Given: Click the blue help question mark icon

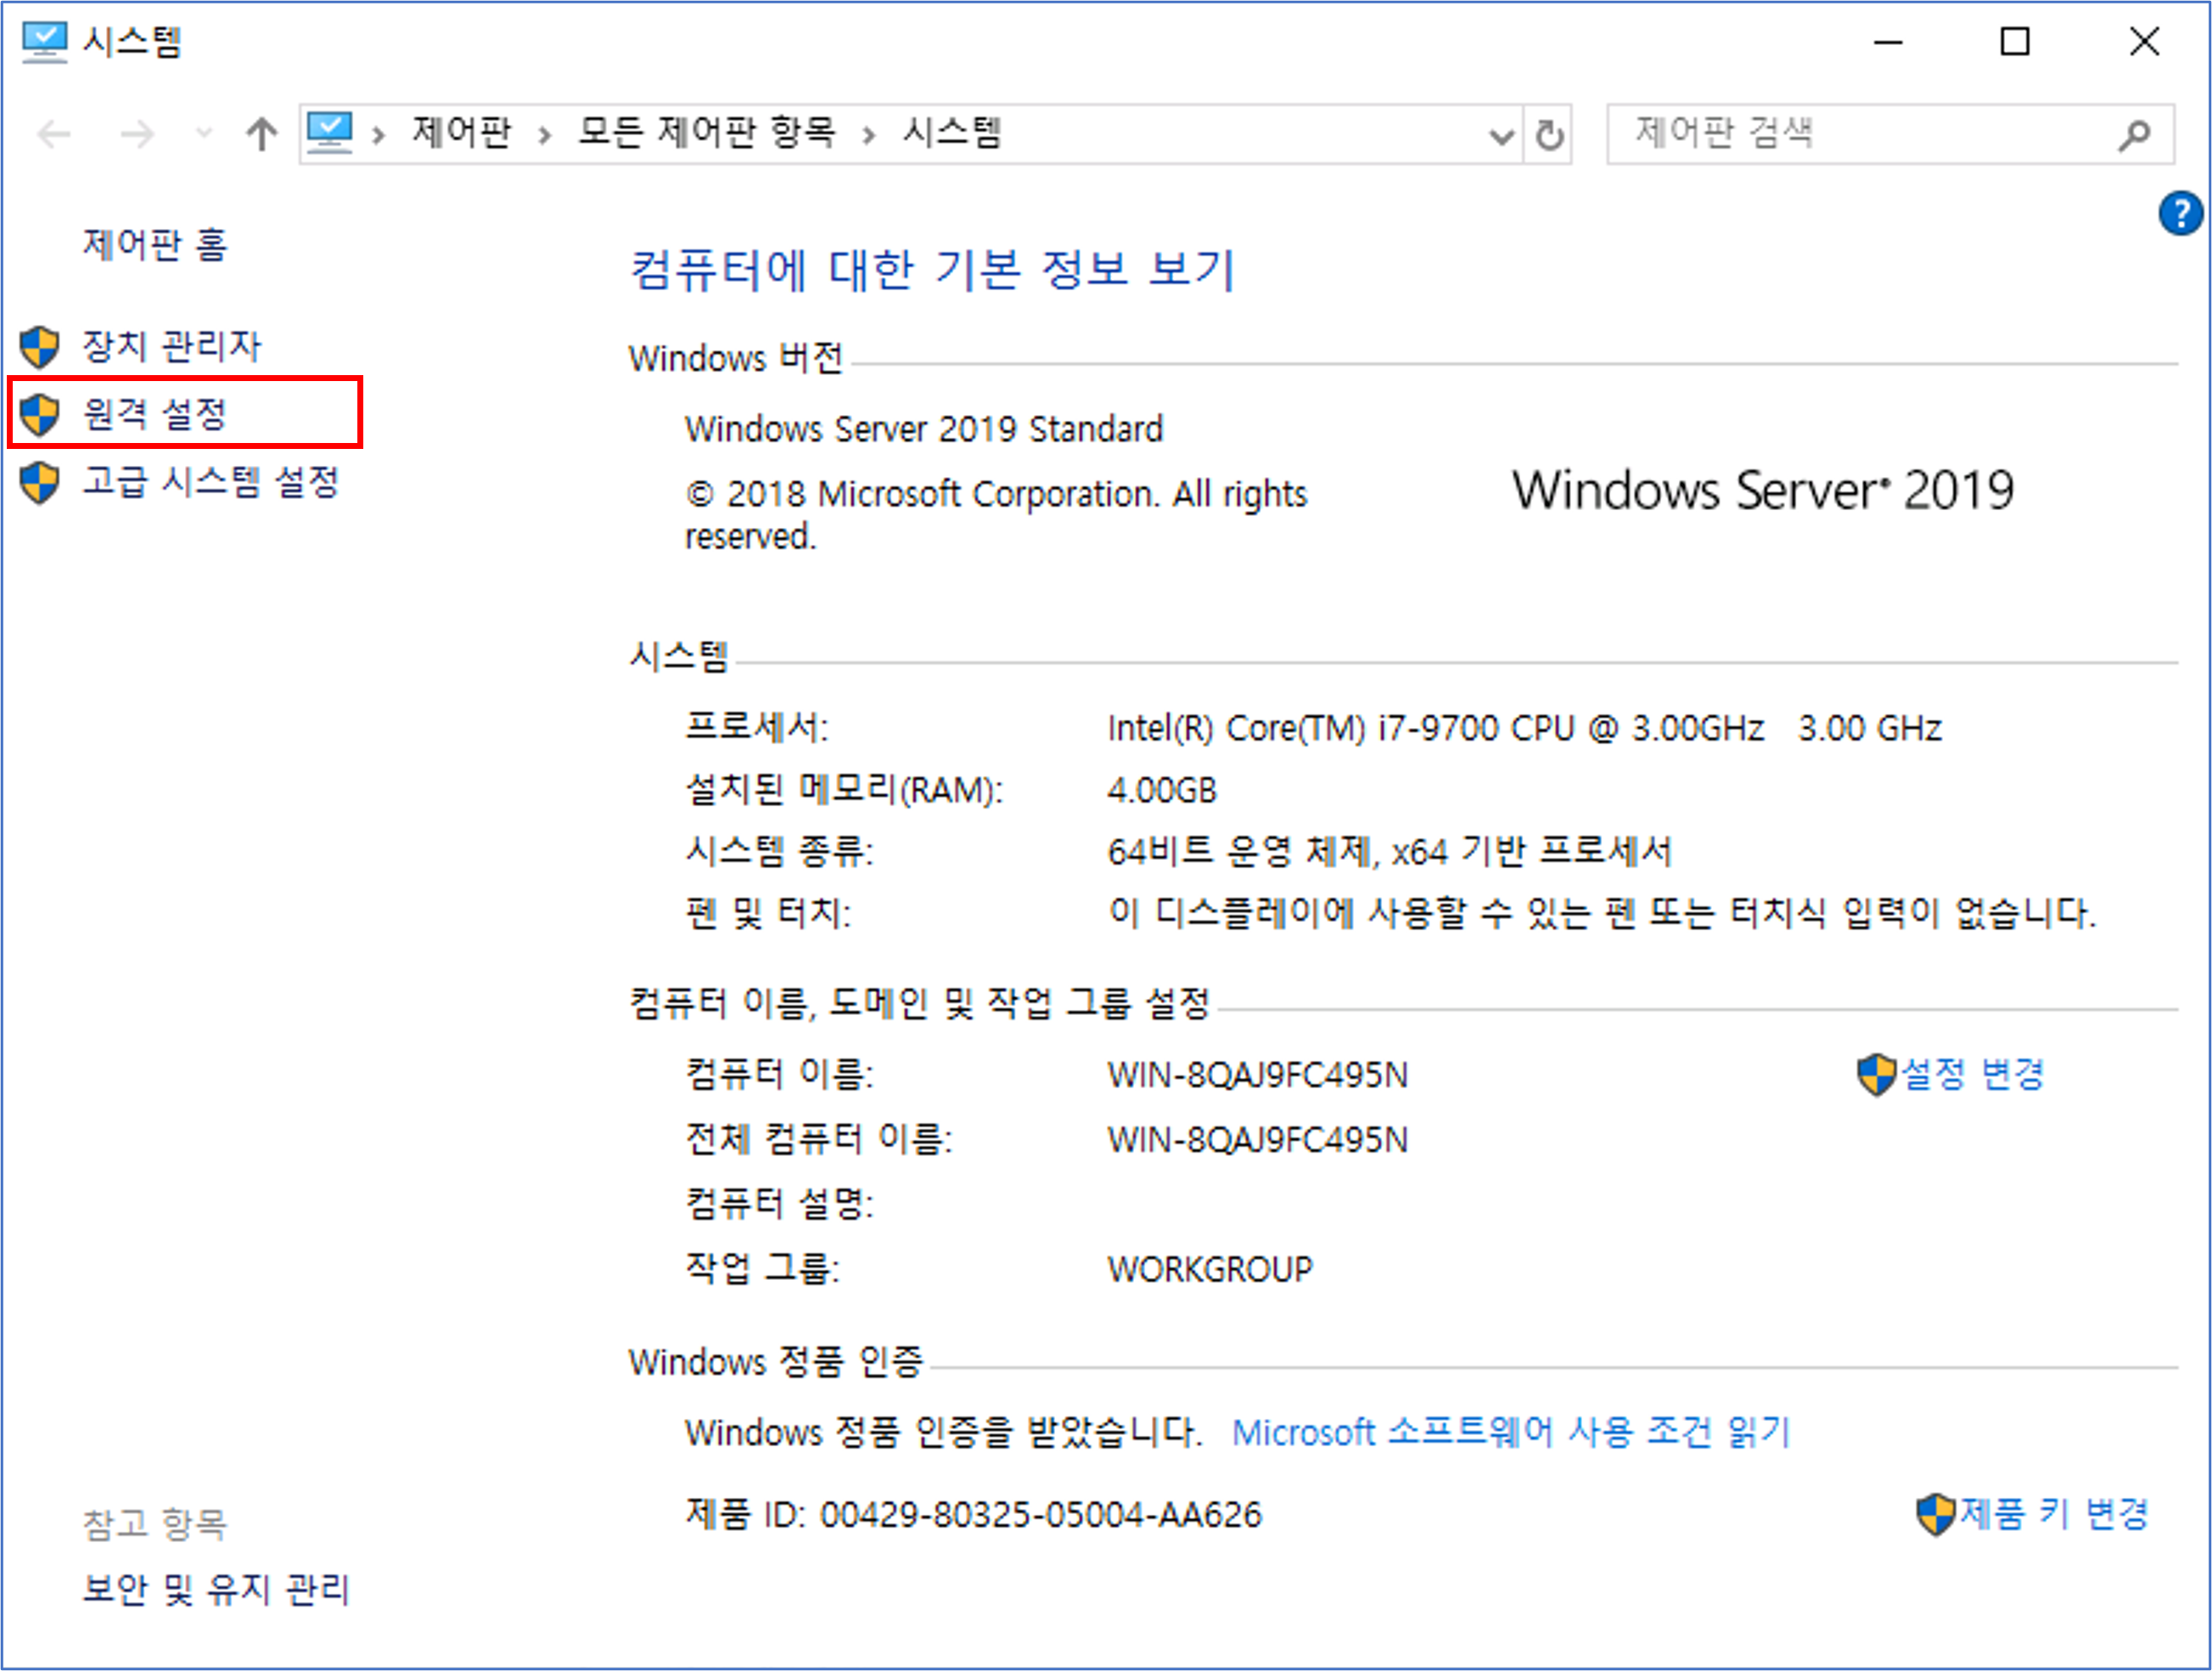Looking at the screenshot, I should click(x=2179, y=214).
